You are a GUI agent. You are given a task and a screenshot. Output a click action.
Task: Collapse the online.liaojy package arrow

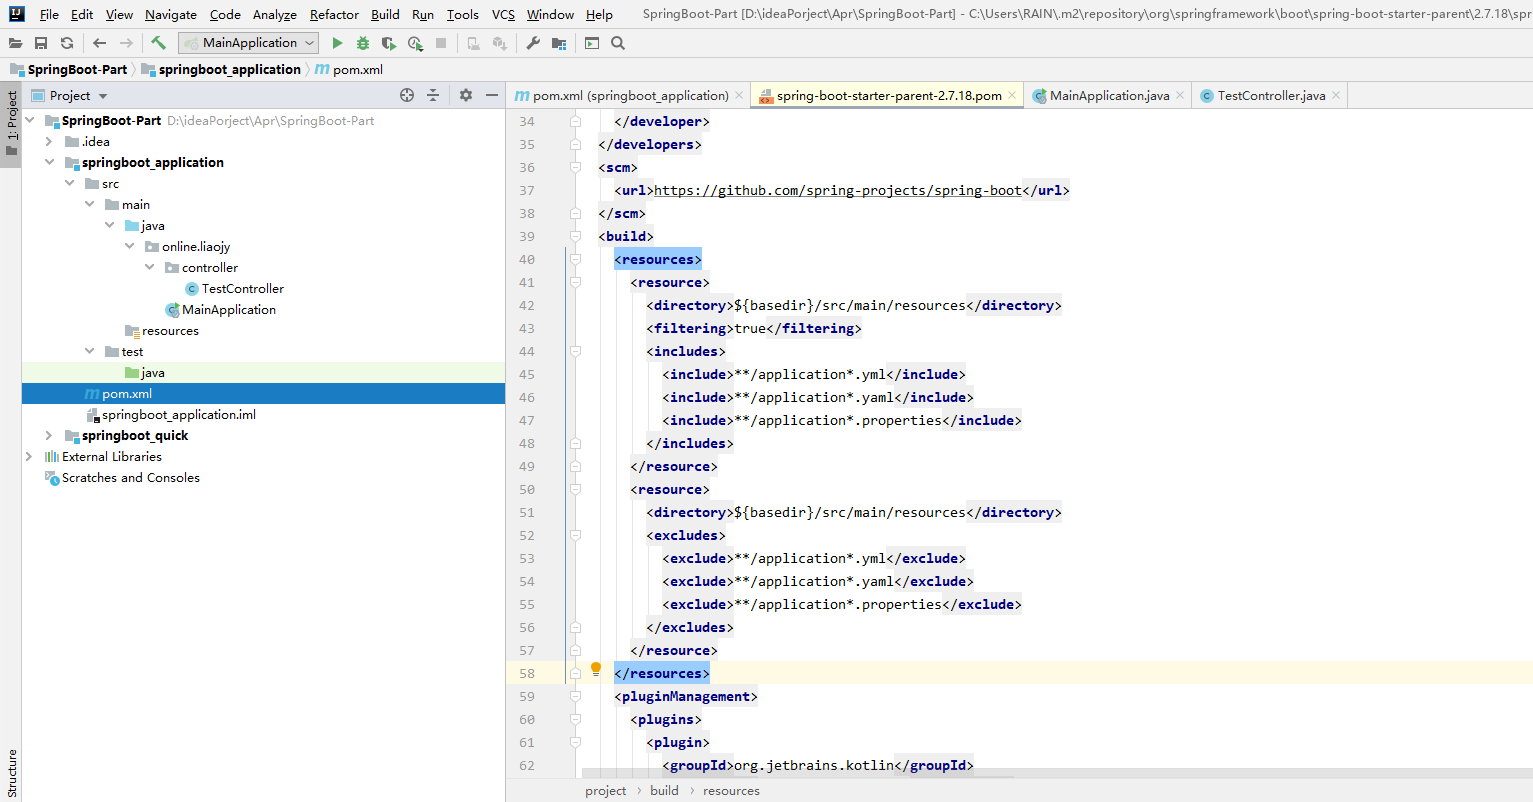pos(129,246)
